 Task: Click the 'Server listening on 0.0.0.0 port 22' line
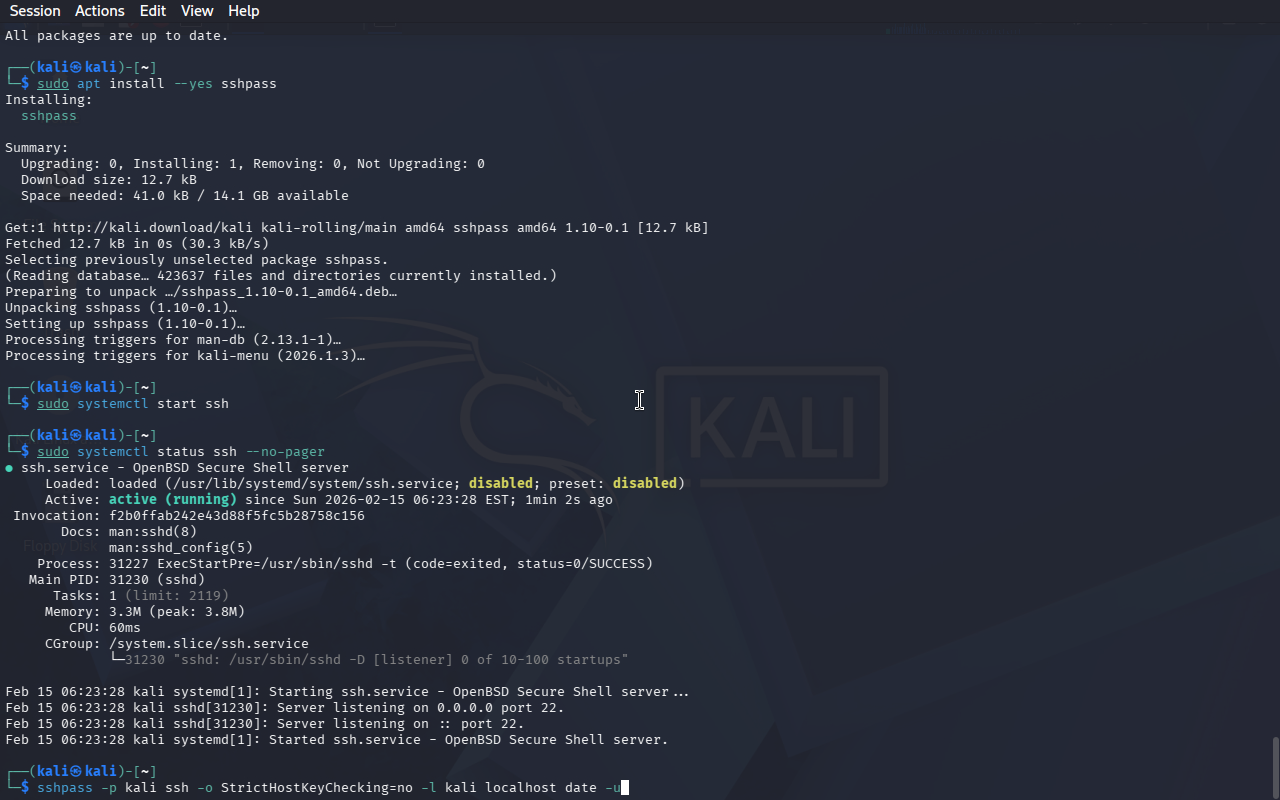(421, 708)
